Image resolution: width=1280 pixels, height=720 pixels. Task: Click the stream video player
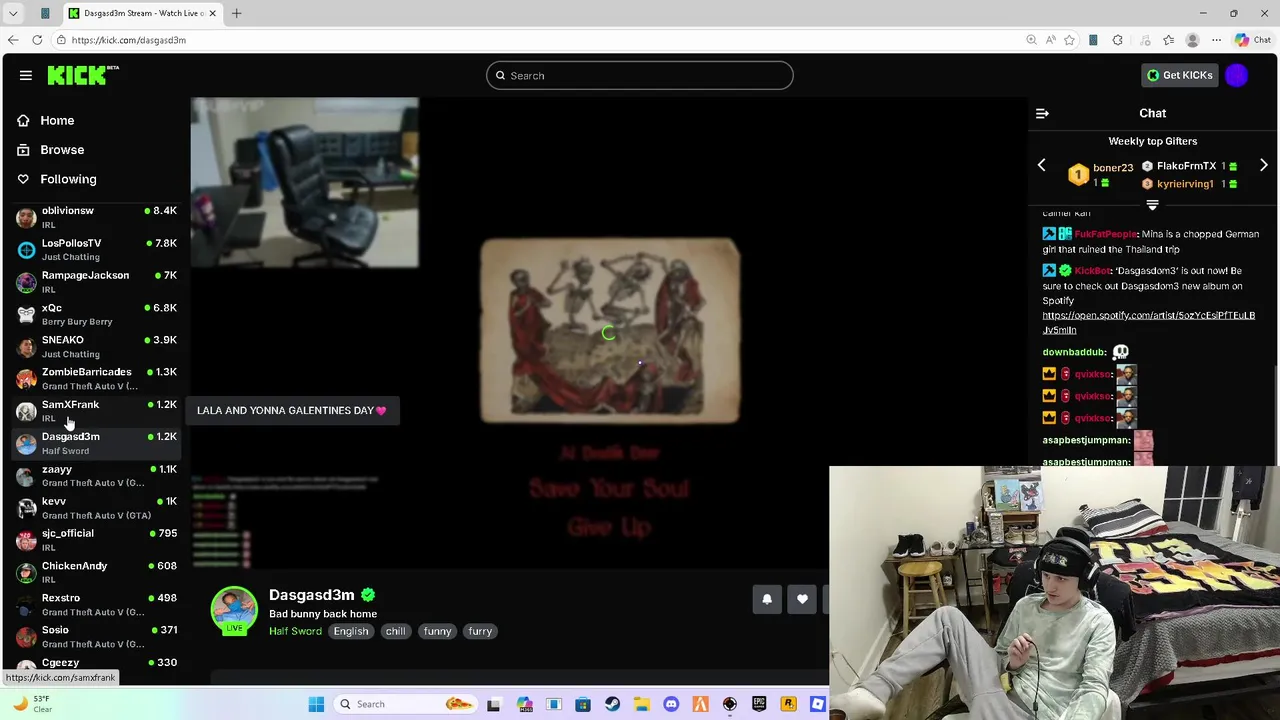point(609,333)
